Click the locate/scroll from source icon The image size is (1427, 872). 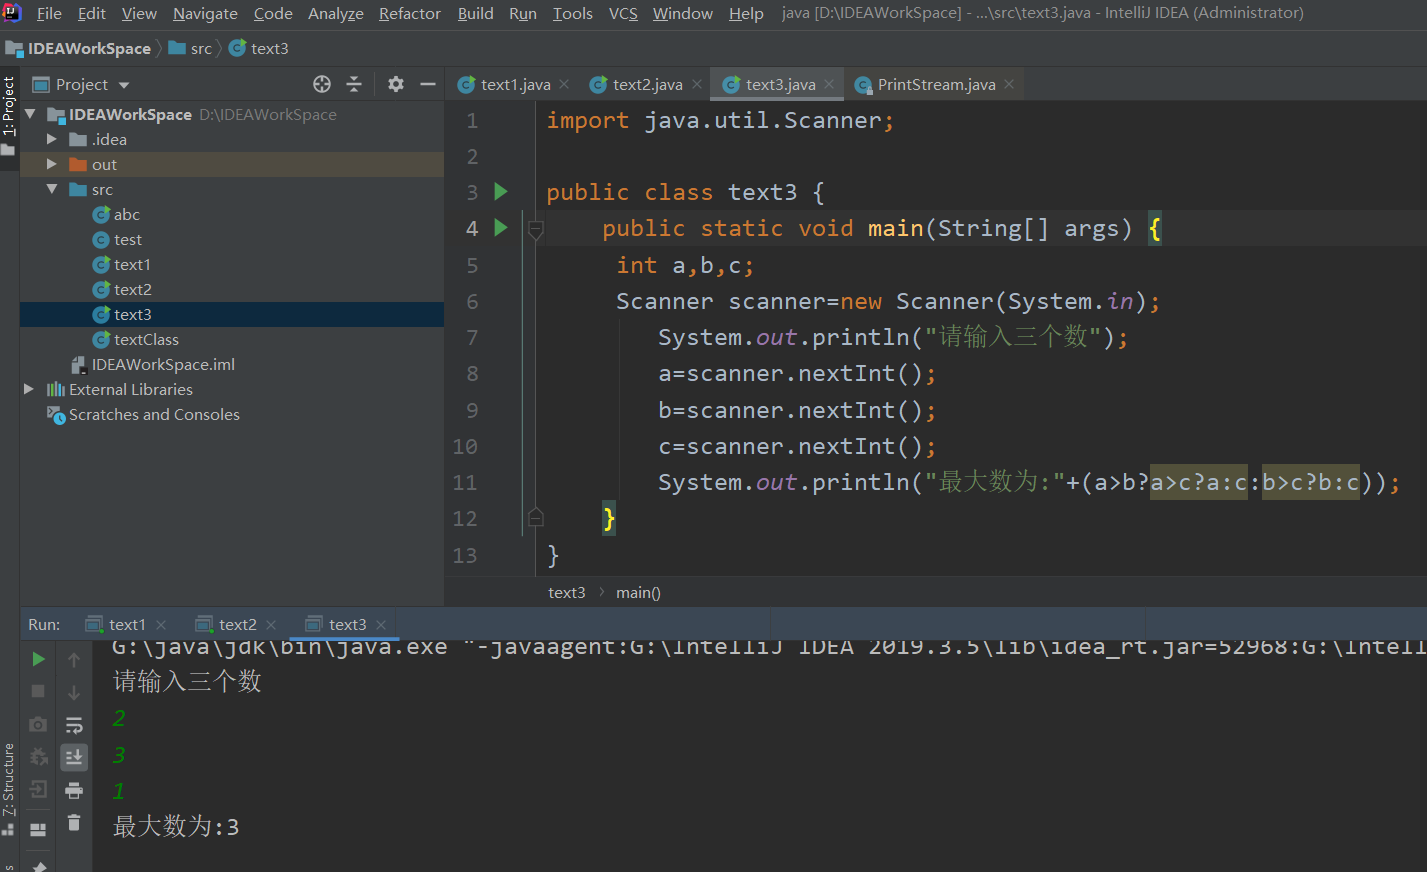pos(322,84)
